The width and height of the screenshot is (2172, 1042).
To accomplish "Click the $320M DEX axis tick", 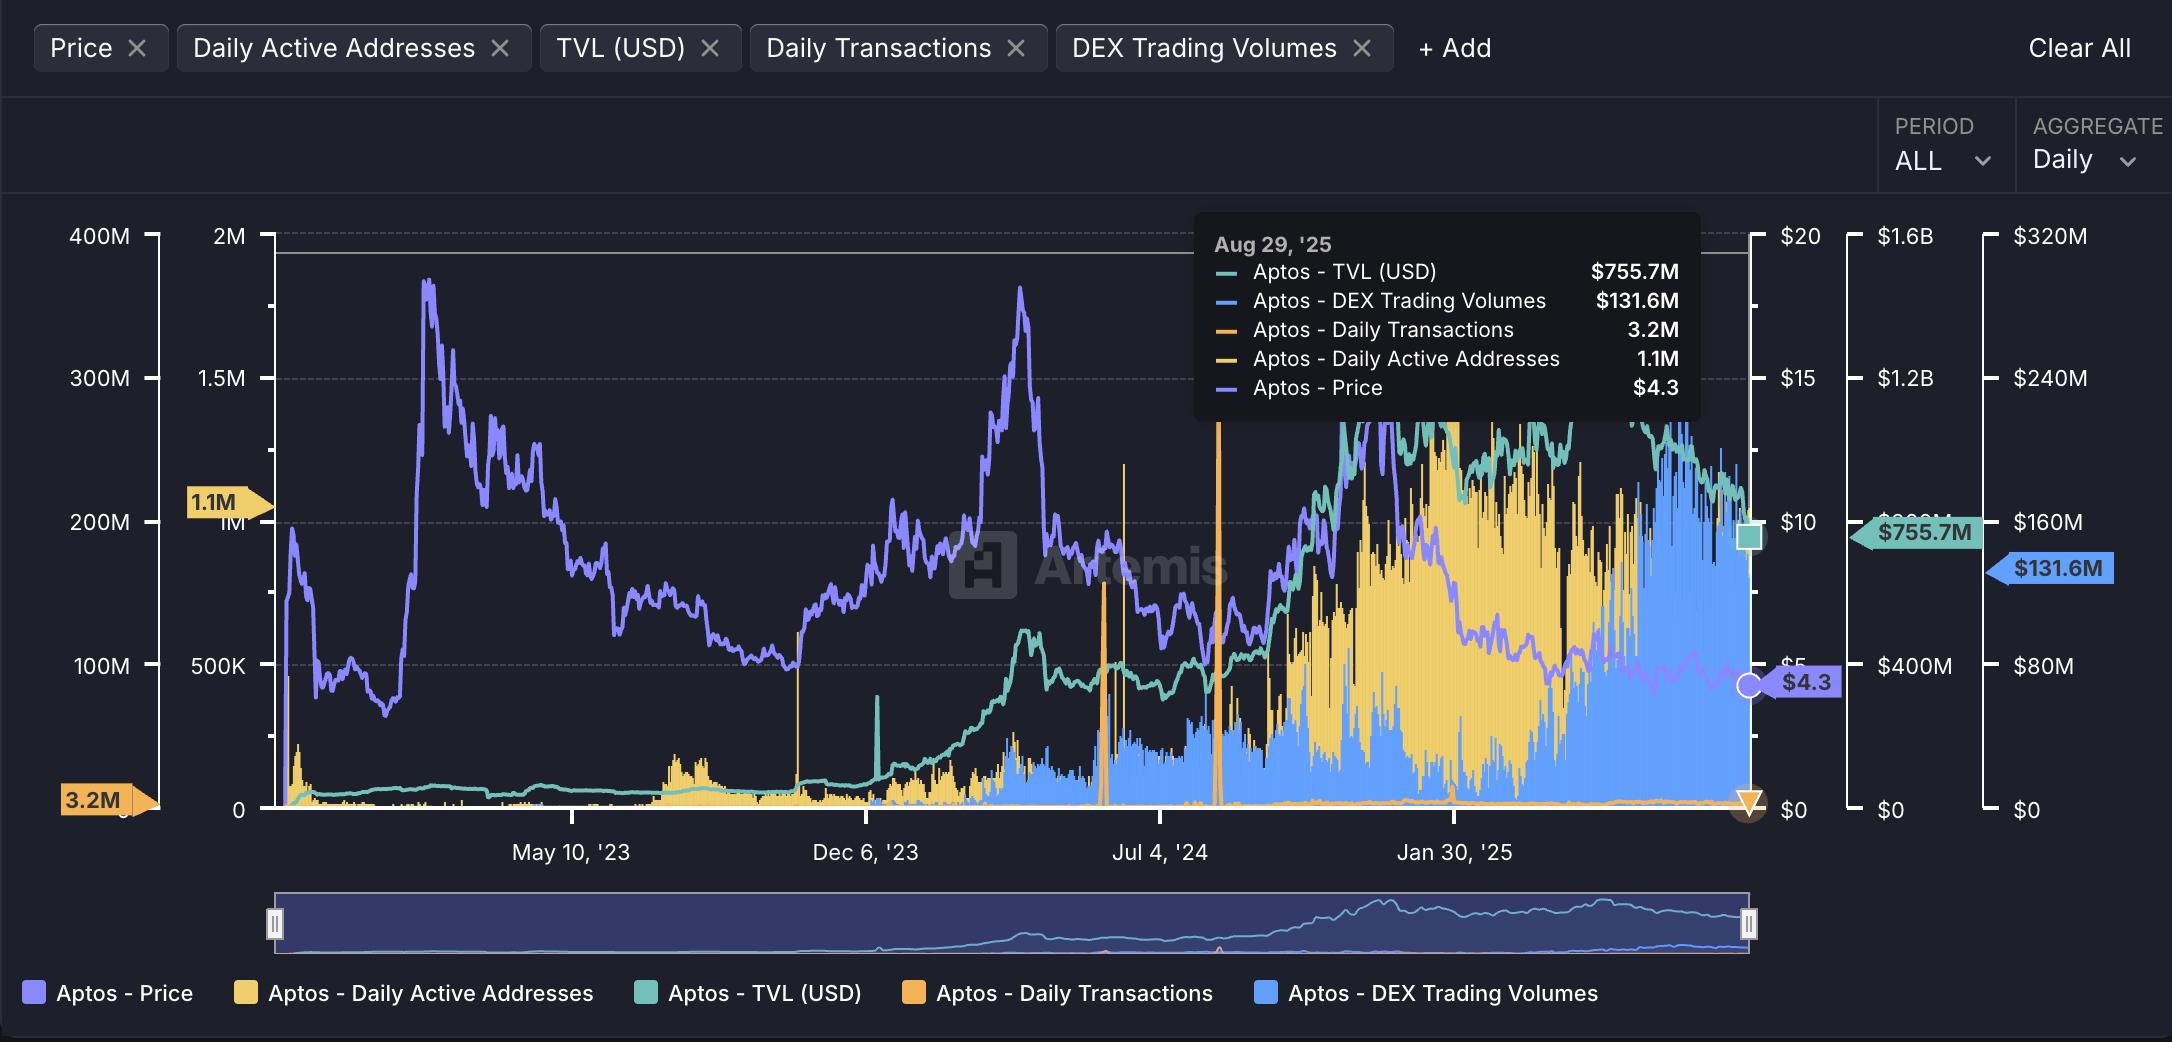I will (x=2050, y=236).
